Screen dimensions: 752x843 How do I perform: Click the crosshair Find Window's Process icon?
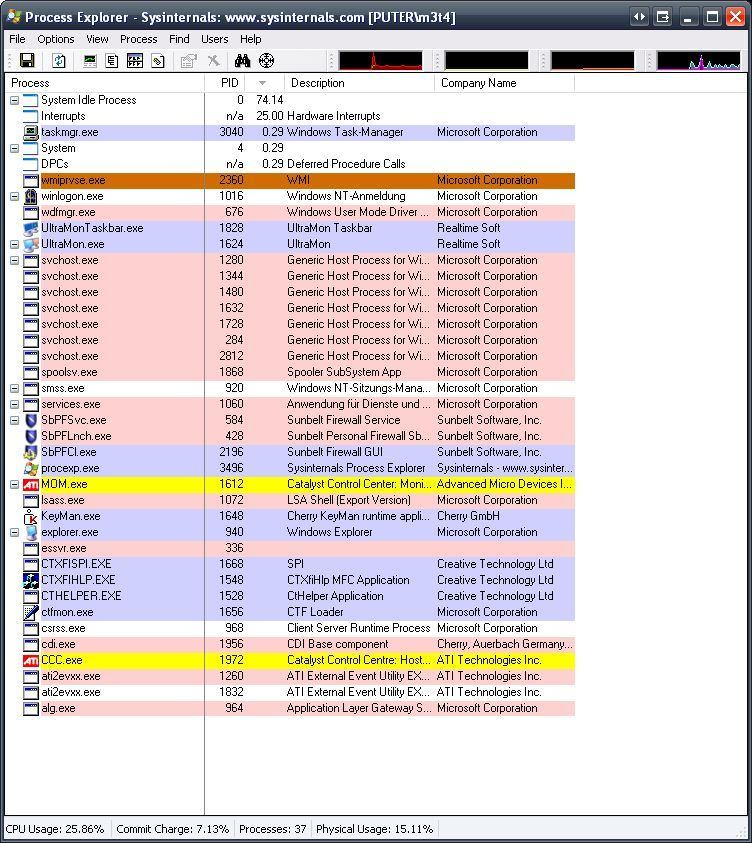(267, 61)
